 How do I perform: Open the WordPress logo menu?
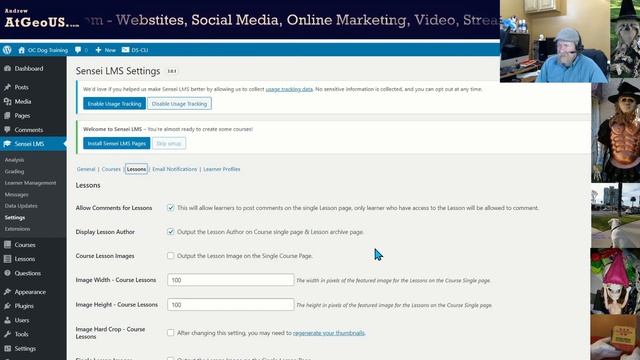coord(7,50)
